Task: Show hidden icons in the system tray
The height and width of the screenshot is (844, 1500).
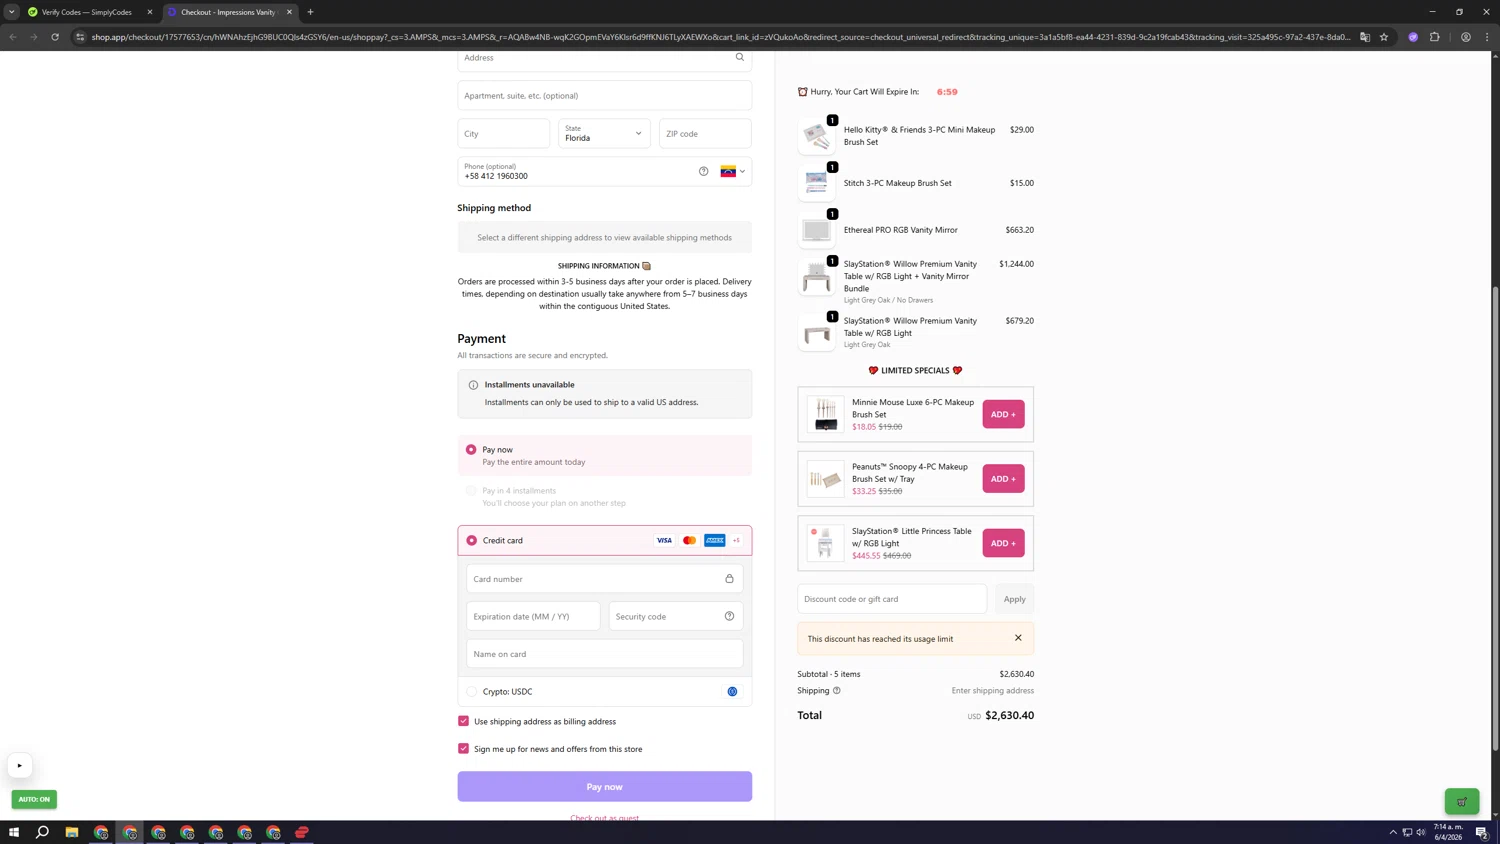Action: [1393, 832]
